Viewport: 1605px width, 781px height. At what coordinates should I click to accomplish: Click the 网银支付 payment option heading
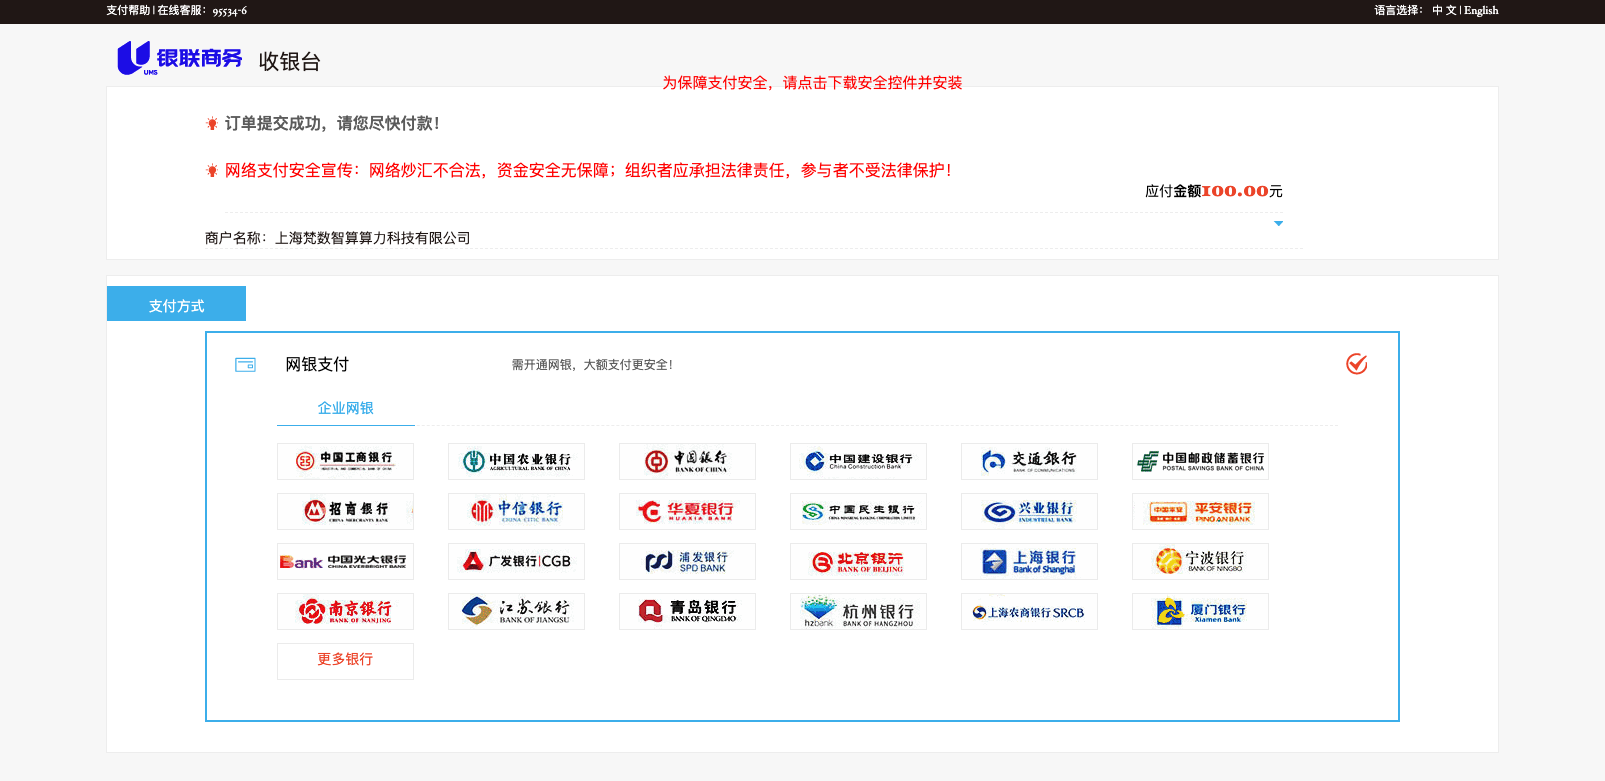click(x=317, y=365)
